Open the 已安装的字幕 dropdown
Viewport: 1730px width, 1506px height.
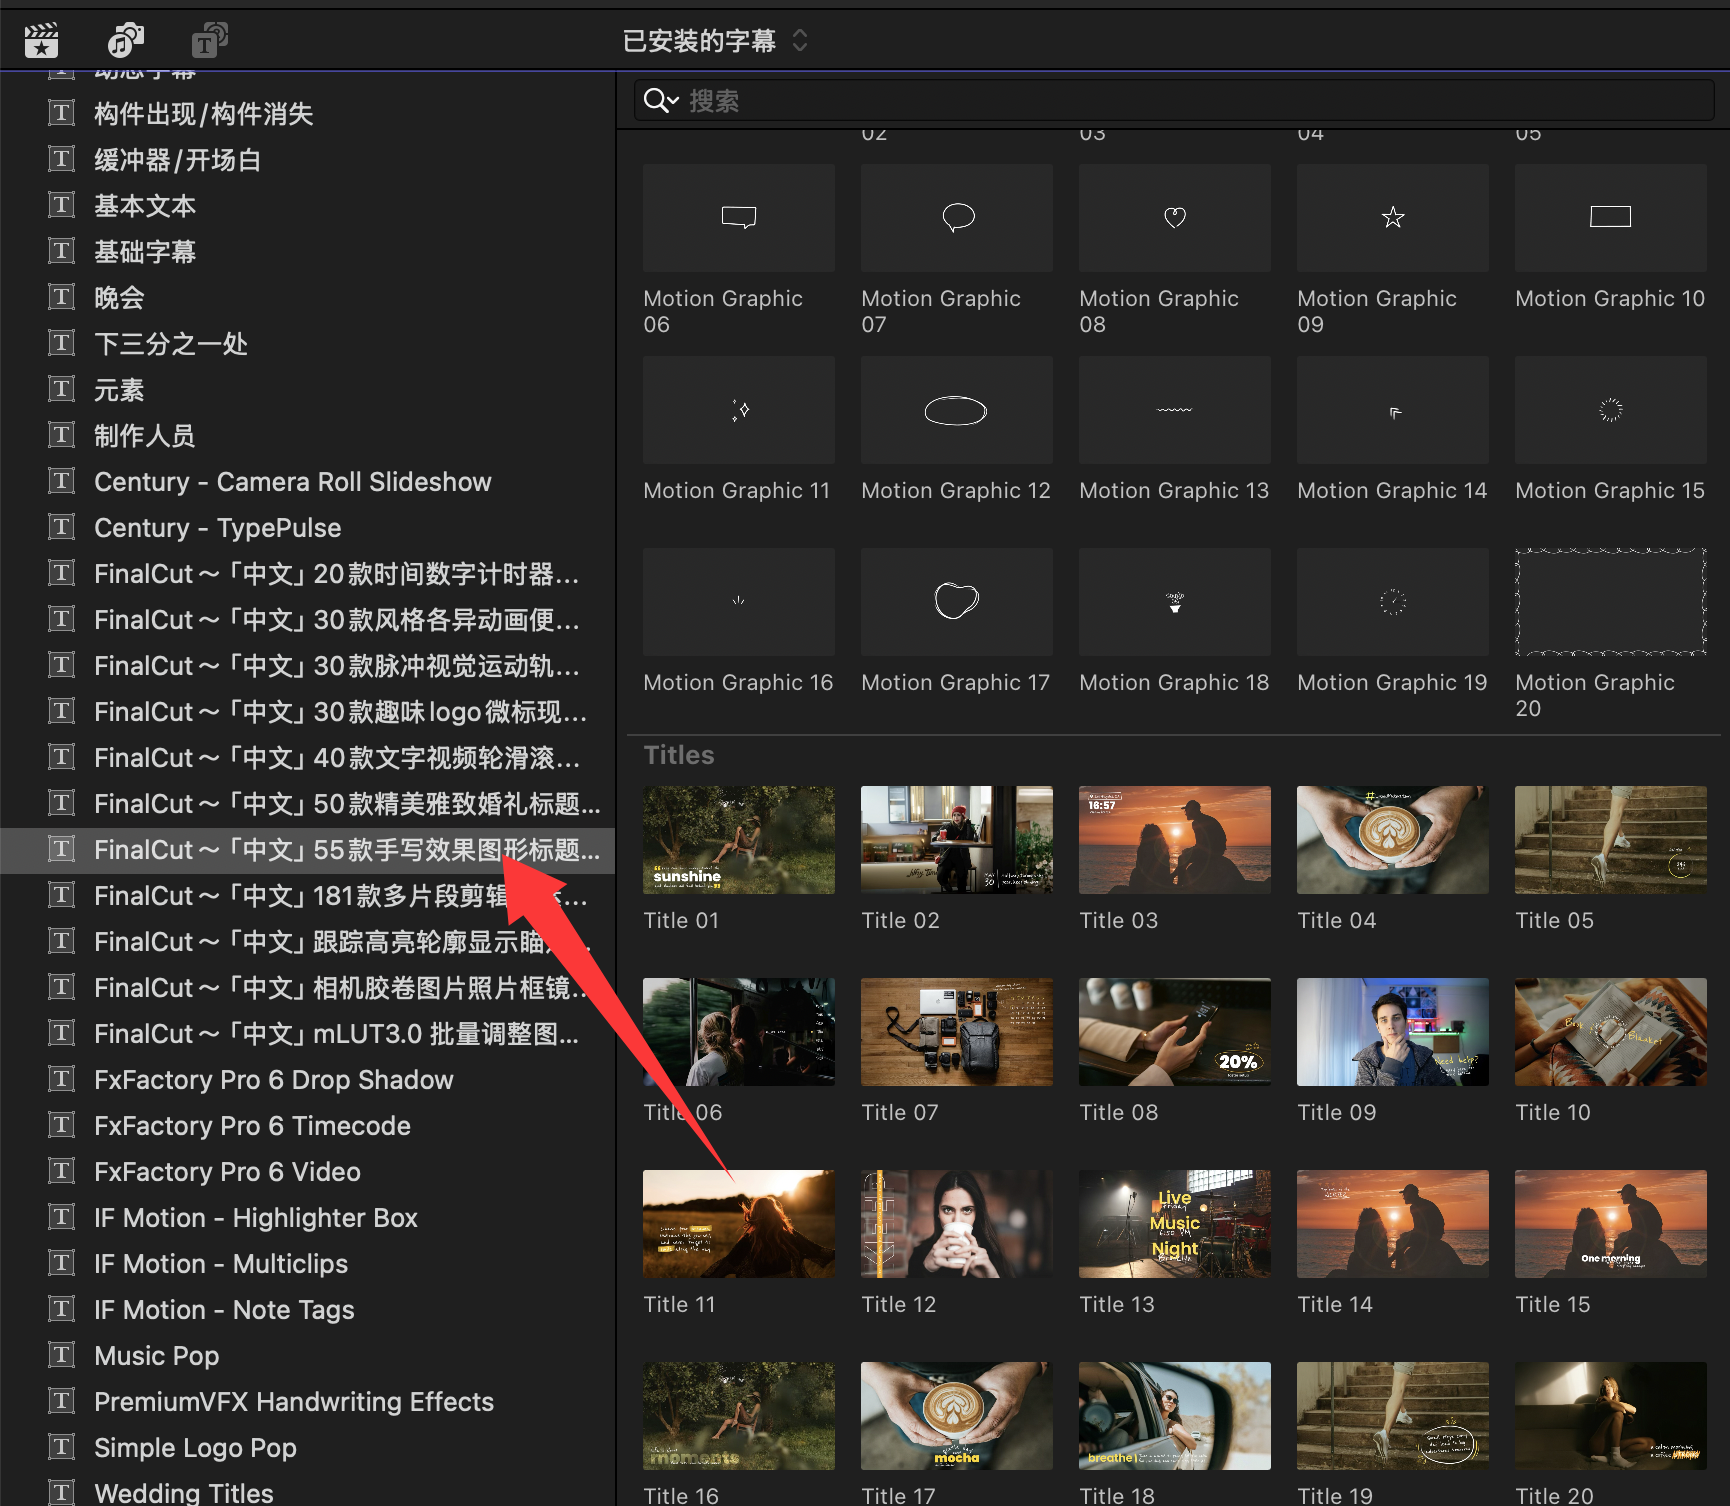[714, 41]
